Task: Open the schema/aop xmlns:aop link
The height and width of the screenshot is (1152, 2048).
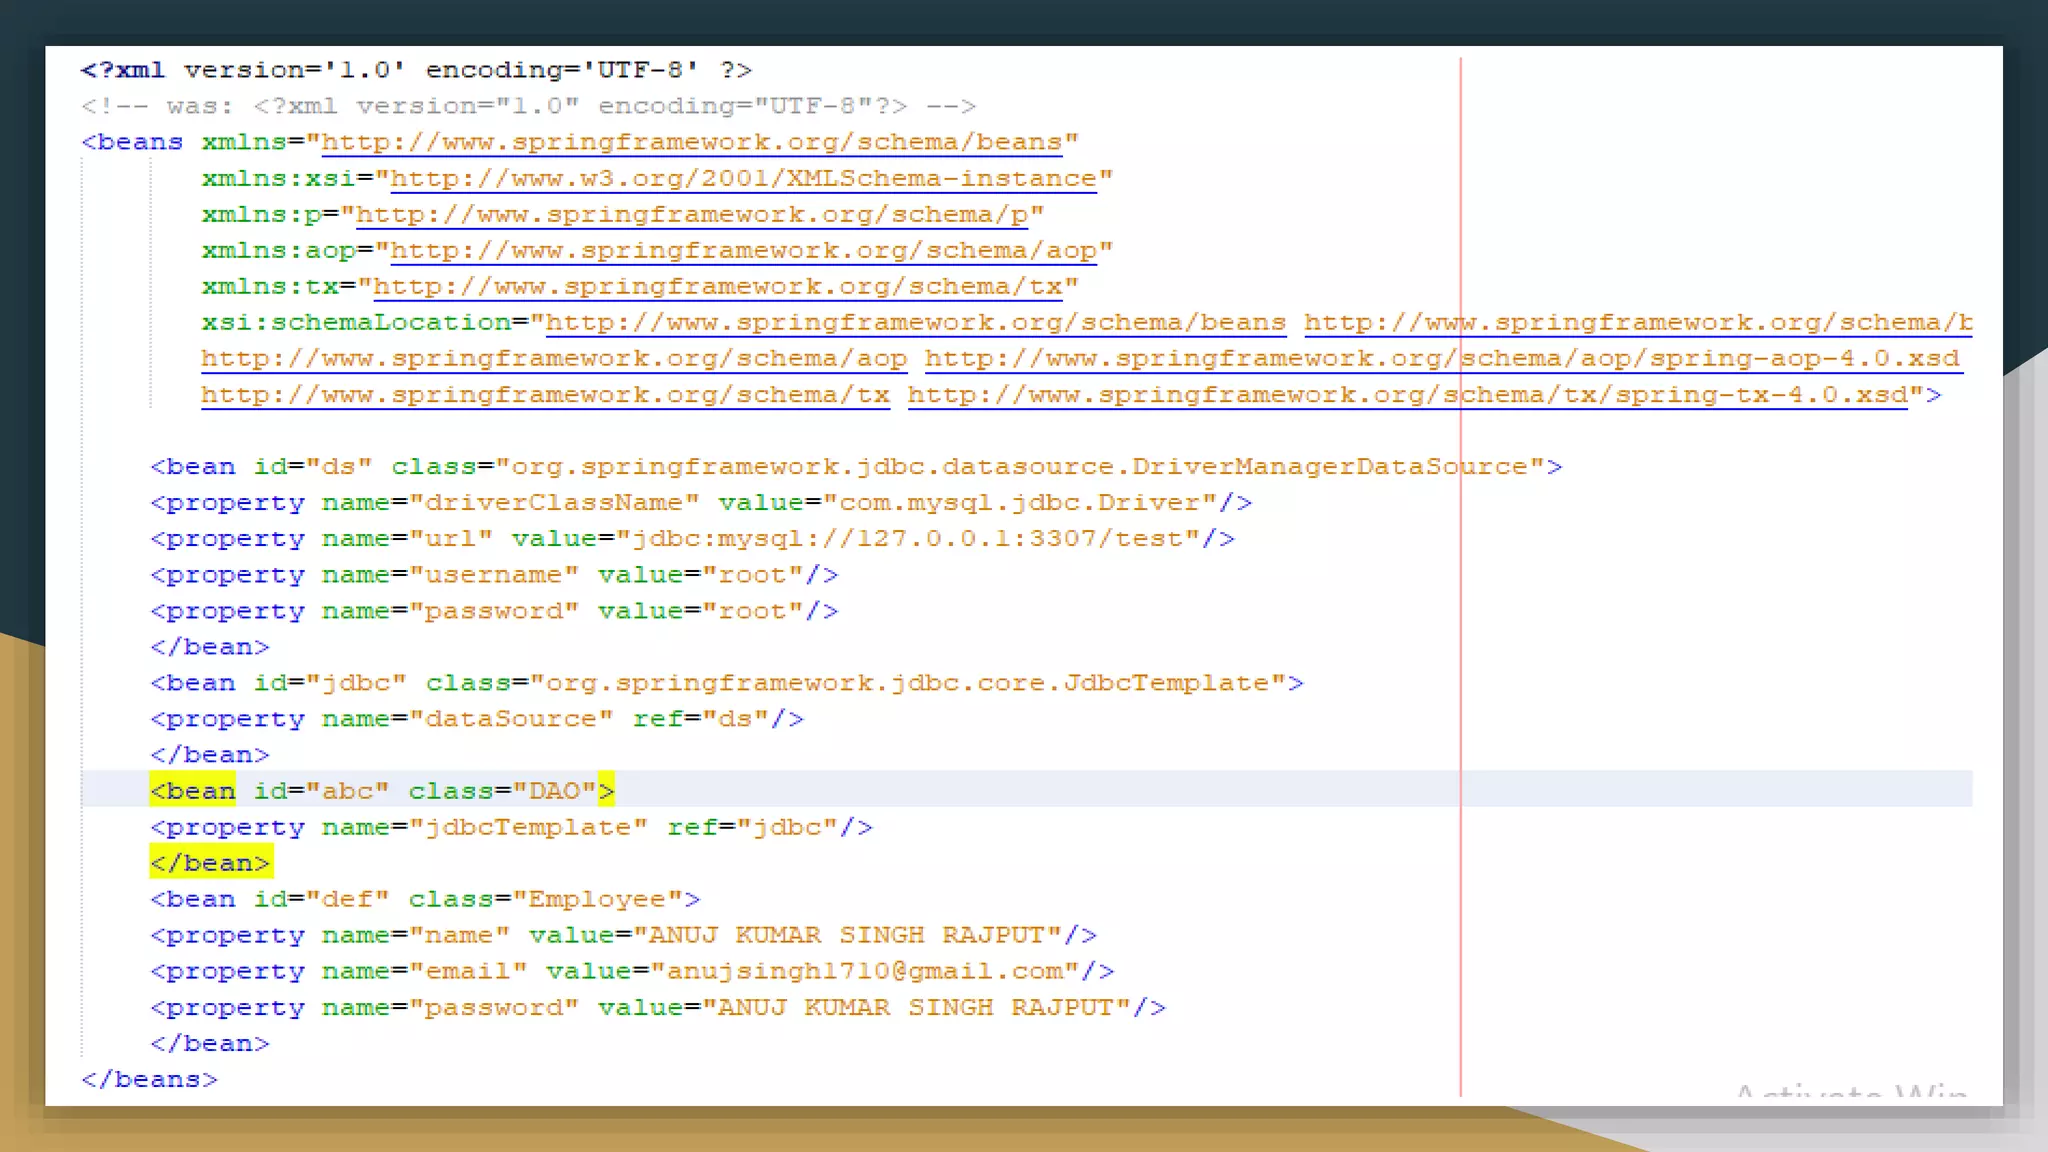Action: coord(743,250)
